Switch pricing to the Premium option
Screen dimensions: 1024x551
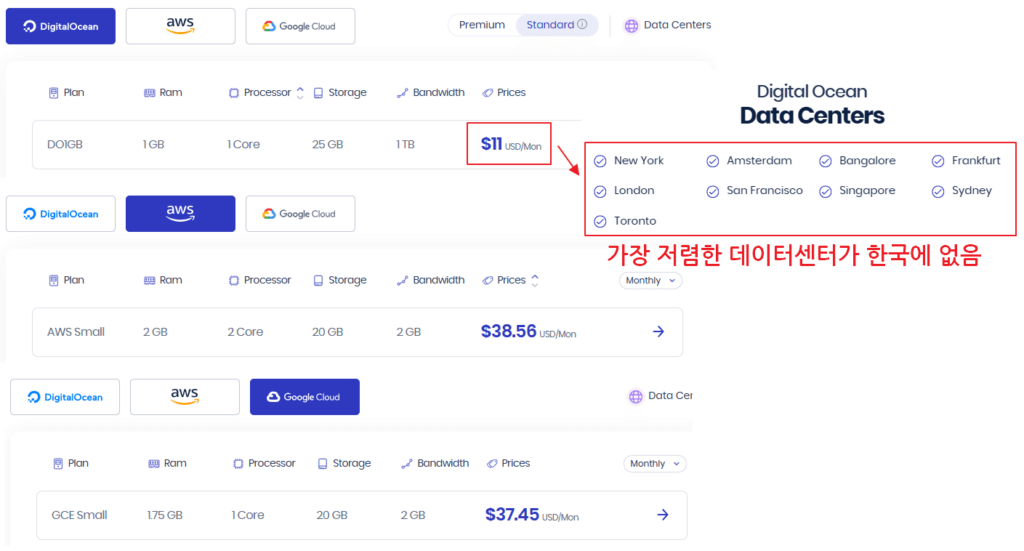coord(482,25)
